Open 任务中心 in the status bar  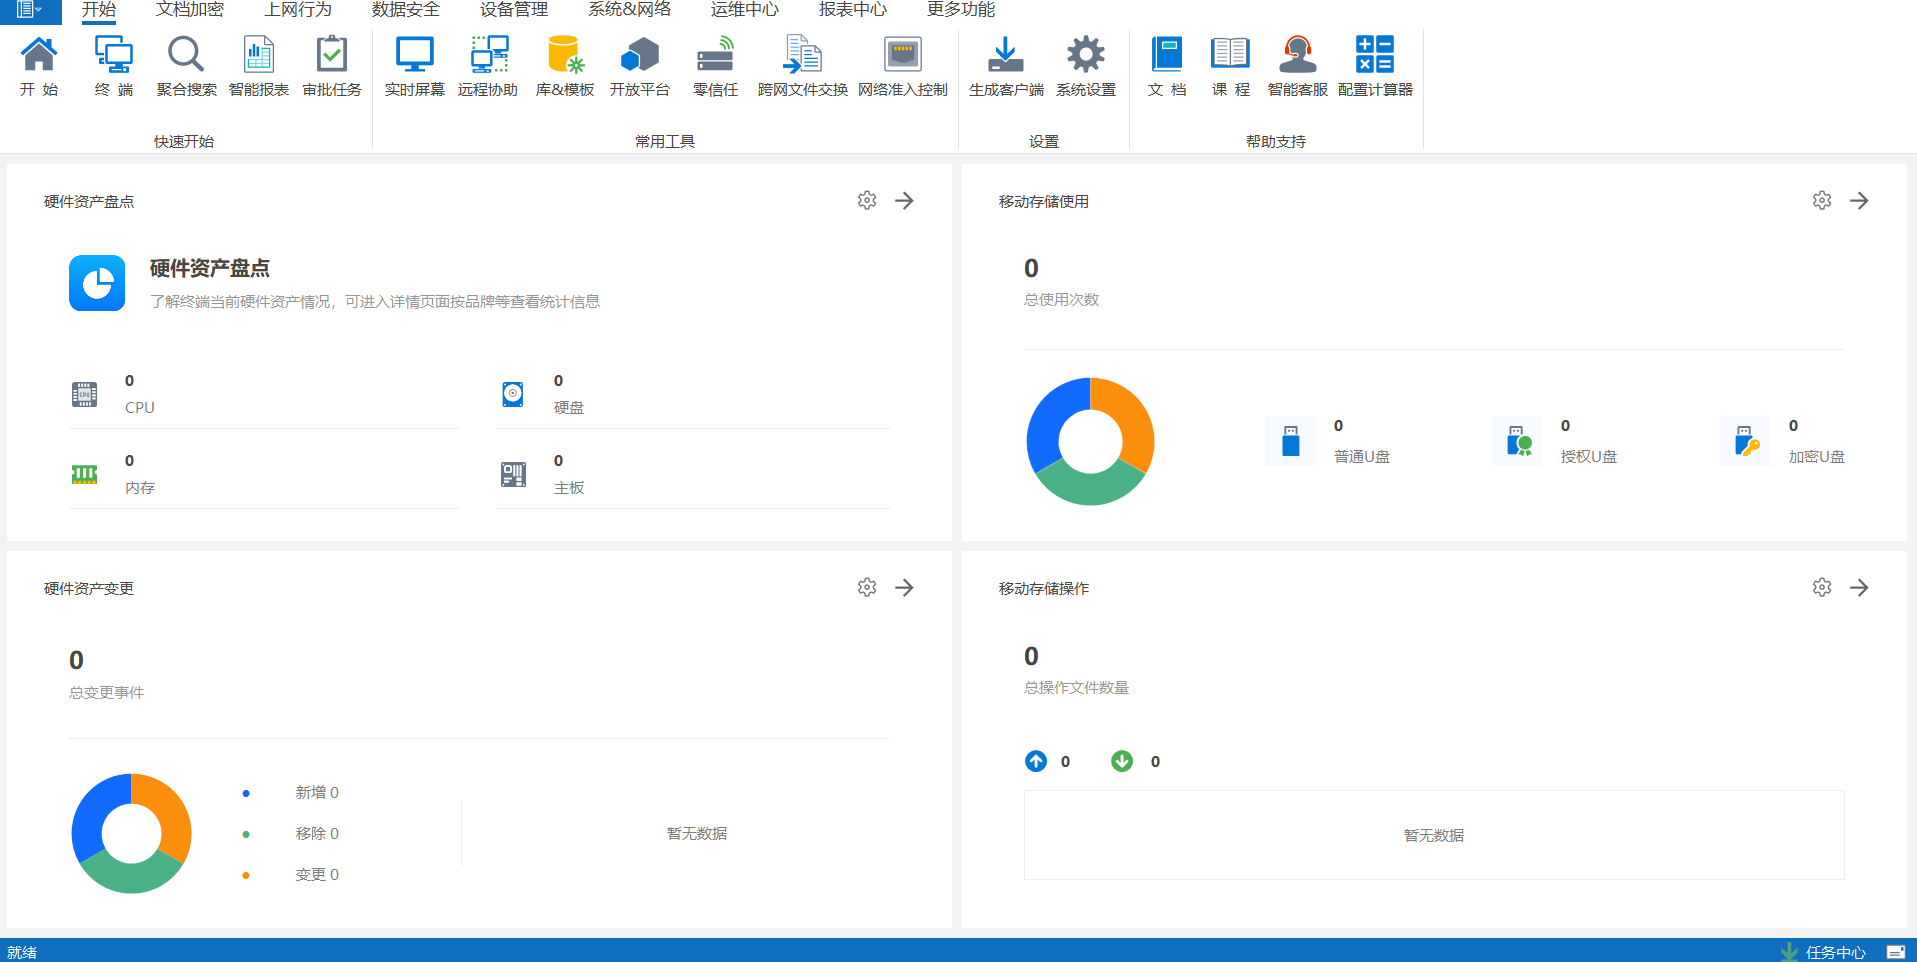click(x=1825, y=952)
